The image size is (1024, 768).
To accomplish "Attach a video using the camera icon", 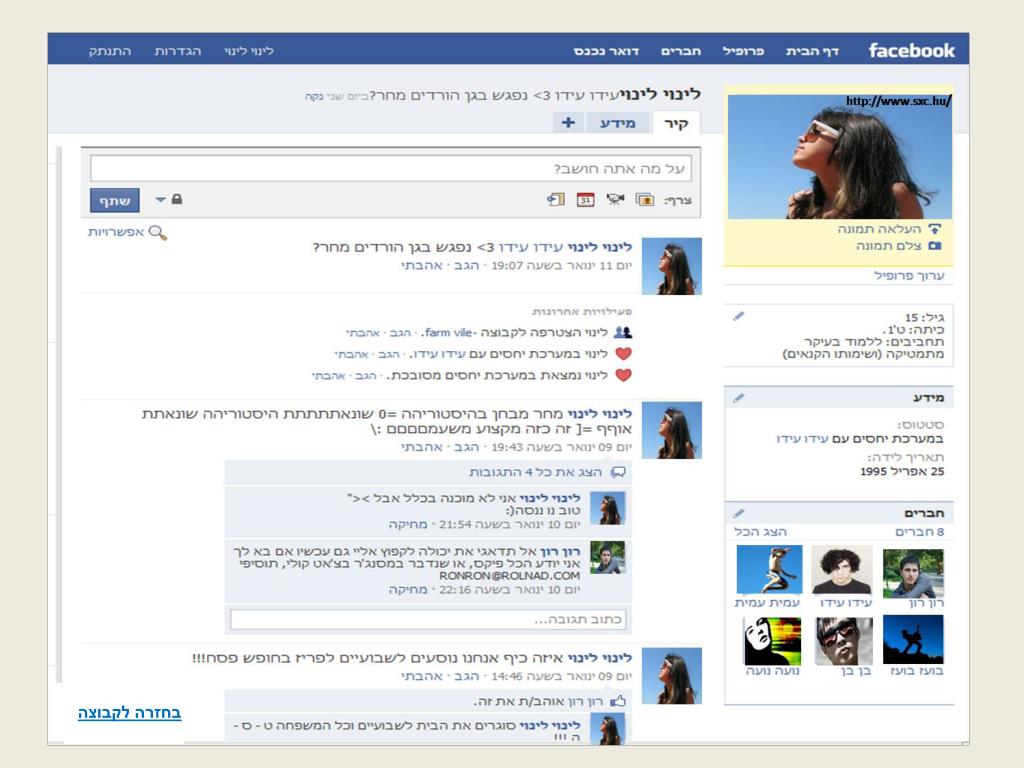I will pyautogui.click(x=615, y=200).
